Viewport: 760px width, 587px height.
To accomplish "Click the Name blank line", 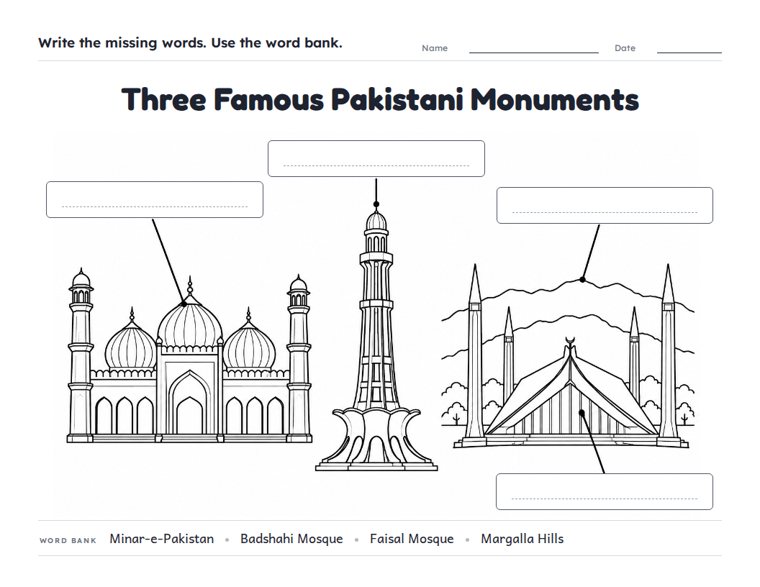I will tap(534, 52).
